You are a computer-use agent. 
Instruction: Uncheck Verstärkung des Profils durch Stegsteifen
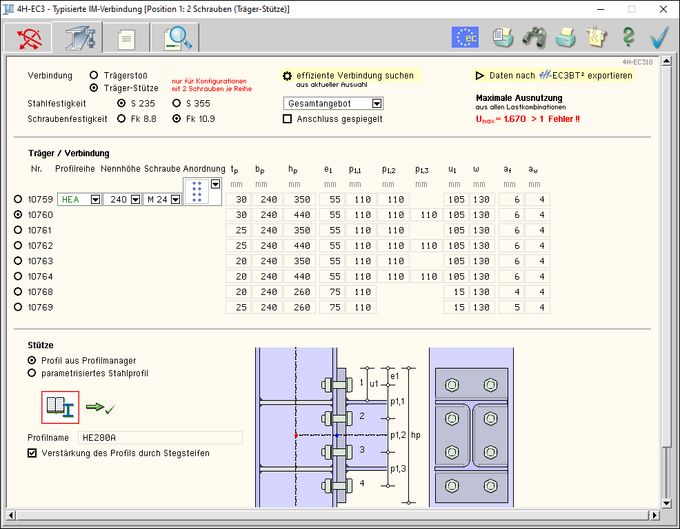[x=33, y=453]
